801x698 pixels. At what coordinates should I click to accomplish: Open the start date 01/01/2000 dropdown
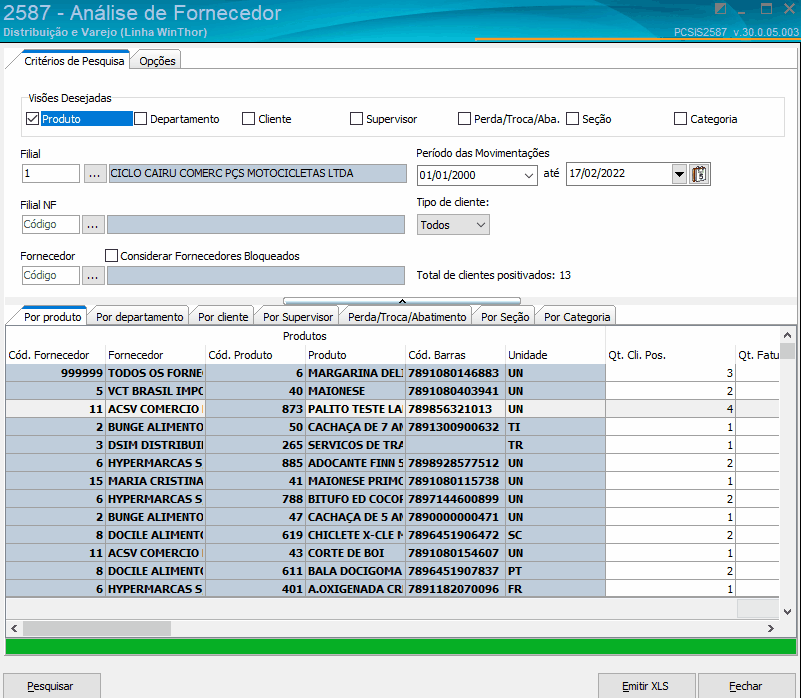pyautogui.click(x=529, y=175)
